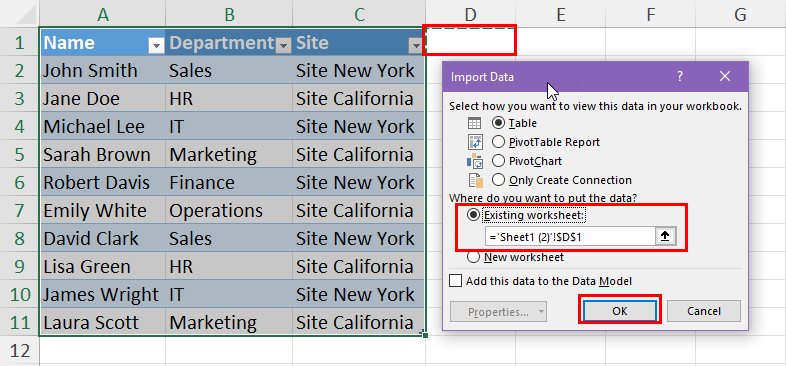Click the Finance department cell
786x366 pixels.
tap(229, 182)
